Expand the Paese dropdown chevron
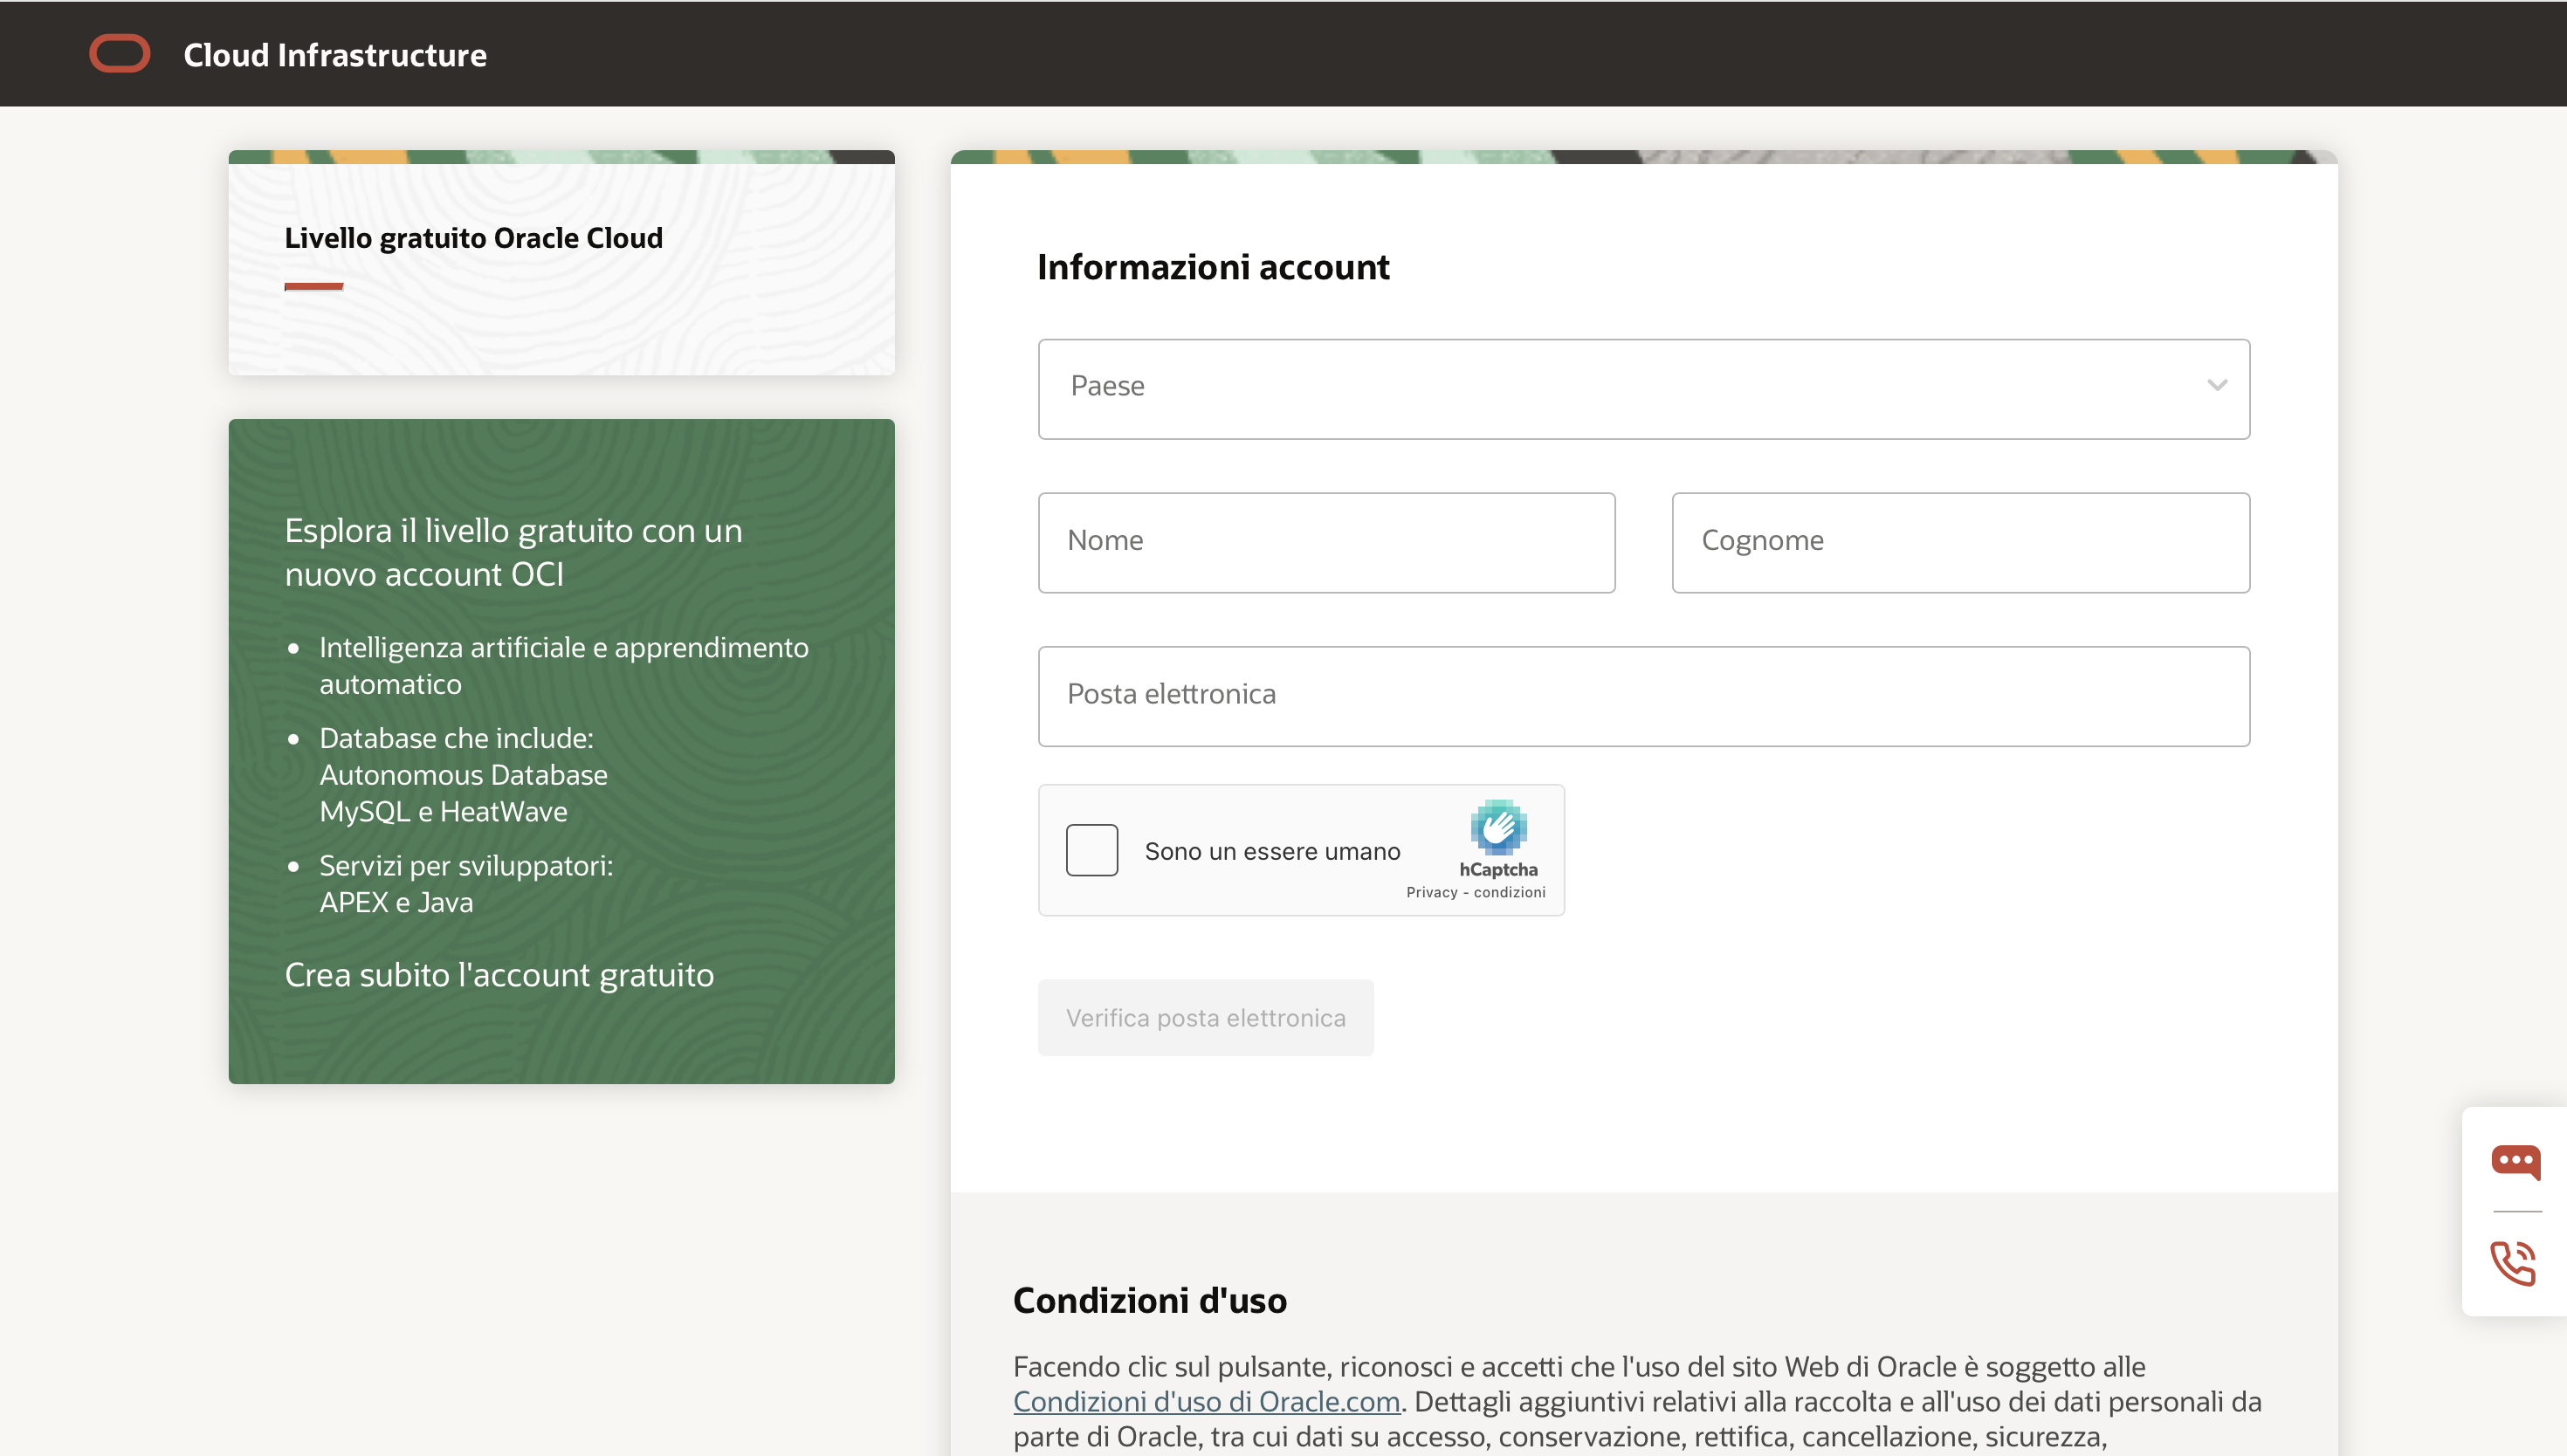Viewport: 2567px width, 1456px height. click(x=2216, y=386)
